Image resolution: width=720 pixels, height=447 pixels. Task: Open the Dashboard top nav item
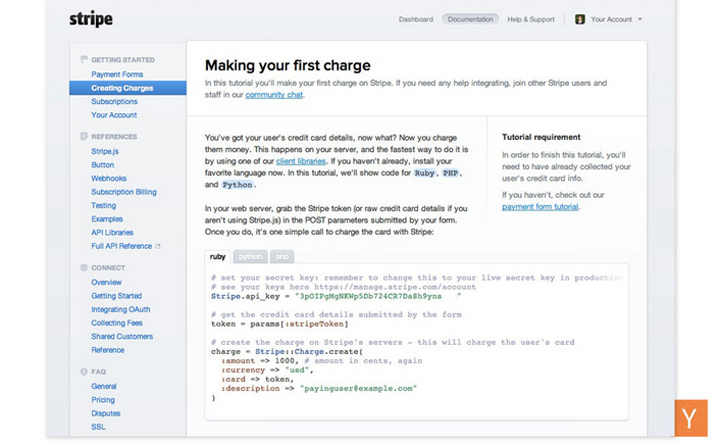(x=416, y=19)
